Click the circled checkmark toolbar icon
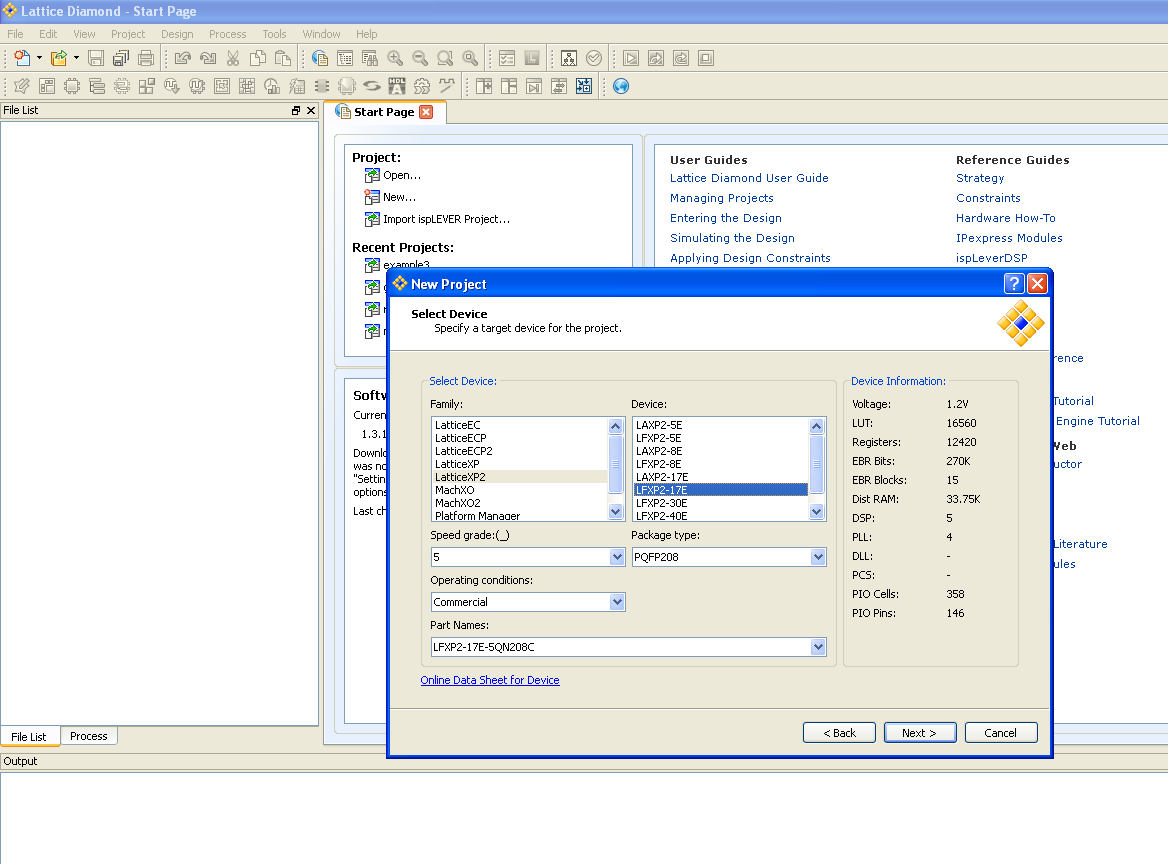This screenshot has width=1168, height=864. click(594, 58)
